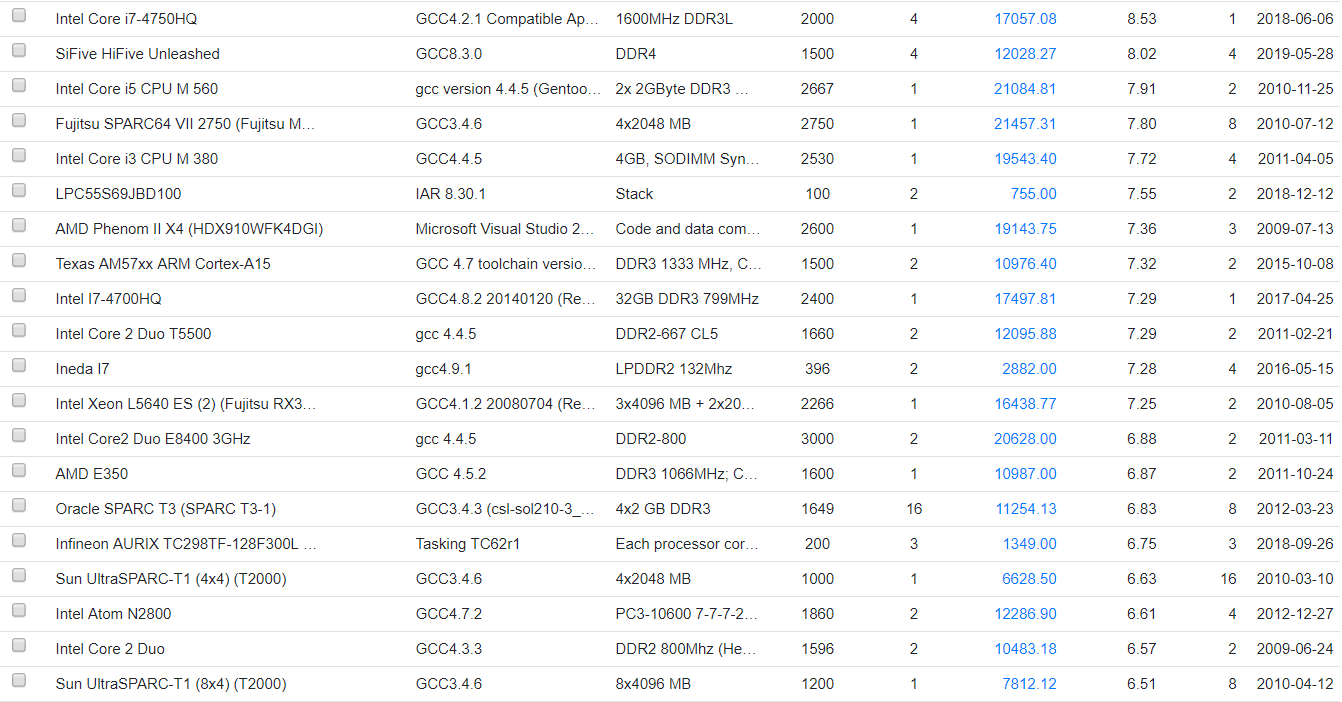Check the Texas AM57xx ARM Cortex-A15 checkbox
Screen dimensions: 1342x702
(x=19, y=261)
